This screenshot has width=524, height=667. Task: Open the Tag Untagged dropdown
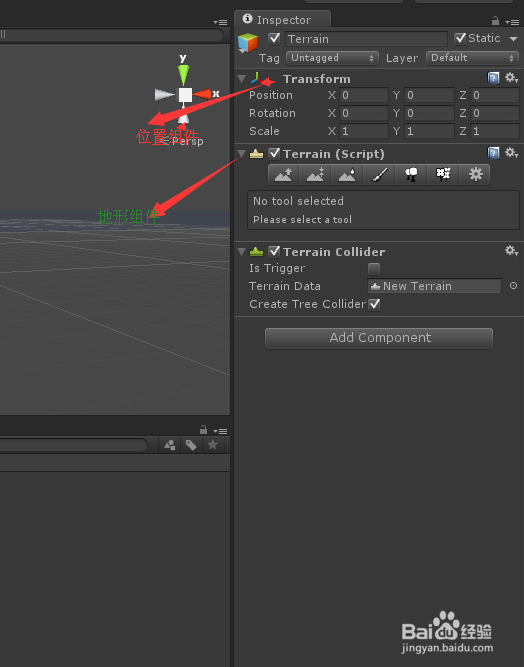point(332,58)
